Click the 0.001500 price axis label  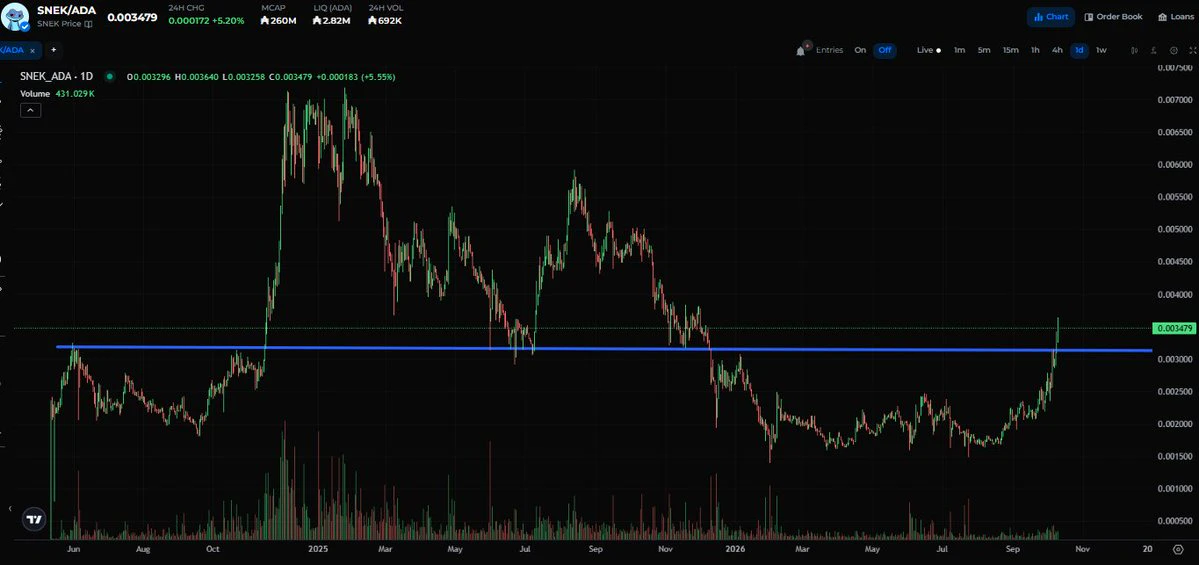(x=1175, y=456)
